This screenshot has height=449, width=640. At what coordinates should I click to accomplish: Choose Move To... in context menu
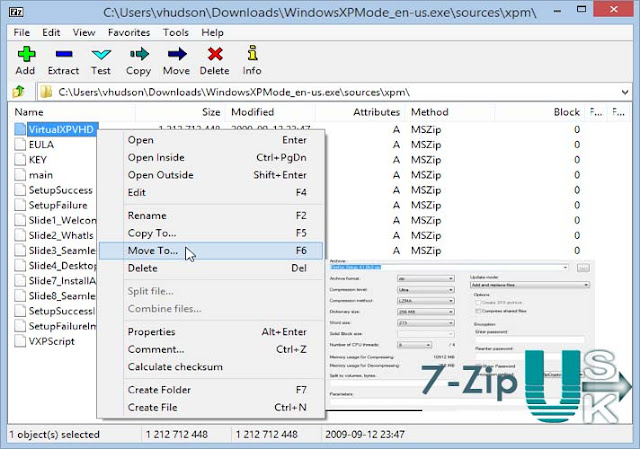pyautogui.click(x=211, y=251)
